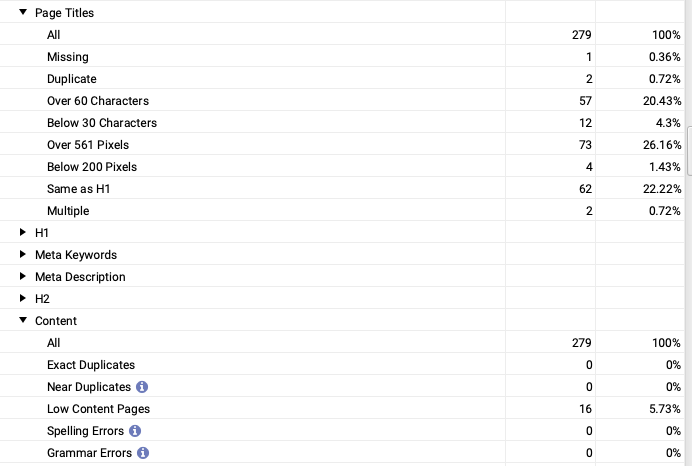
Task: Select the Same as H1 row
Action: click(342, 188)
